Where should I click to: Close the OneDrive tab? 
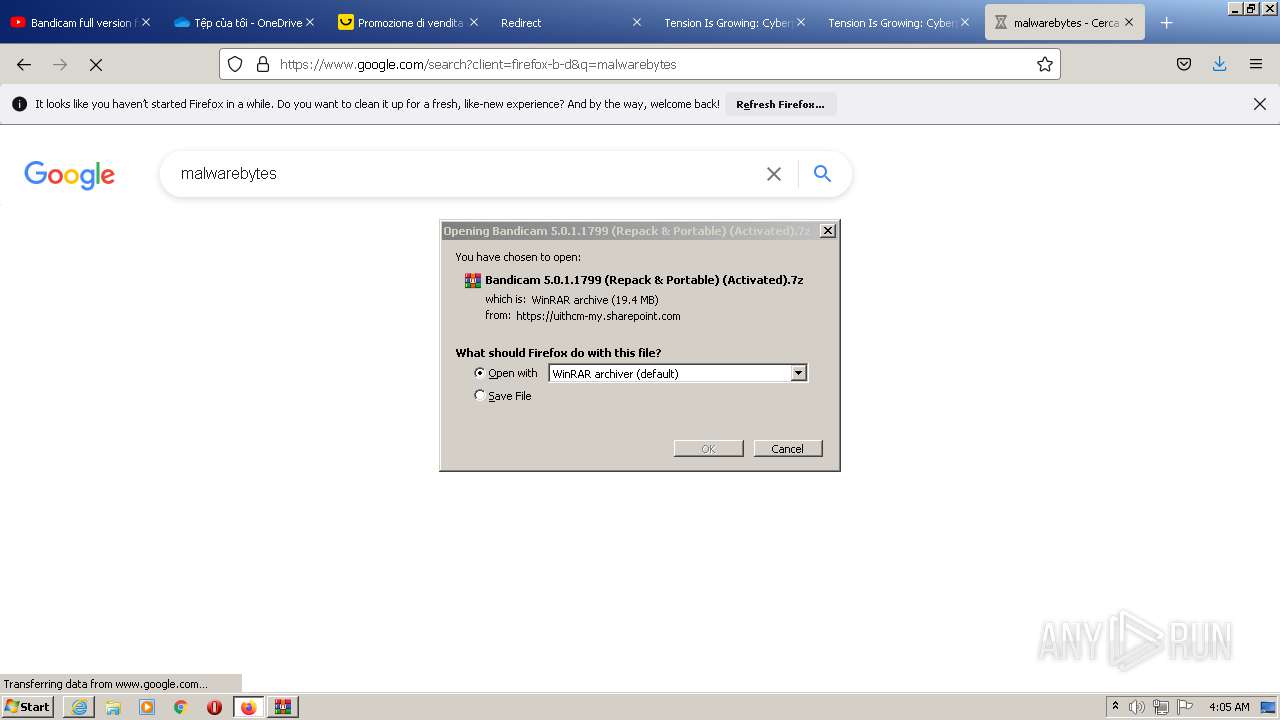tap(309, 22)
